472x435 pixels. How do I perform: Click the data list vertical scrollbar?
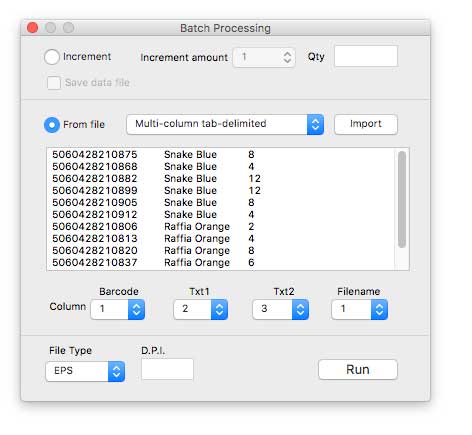(x=402, y=199)
